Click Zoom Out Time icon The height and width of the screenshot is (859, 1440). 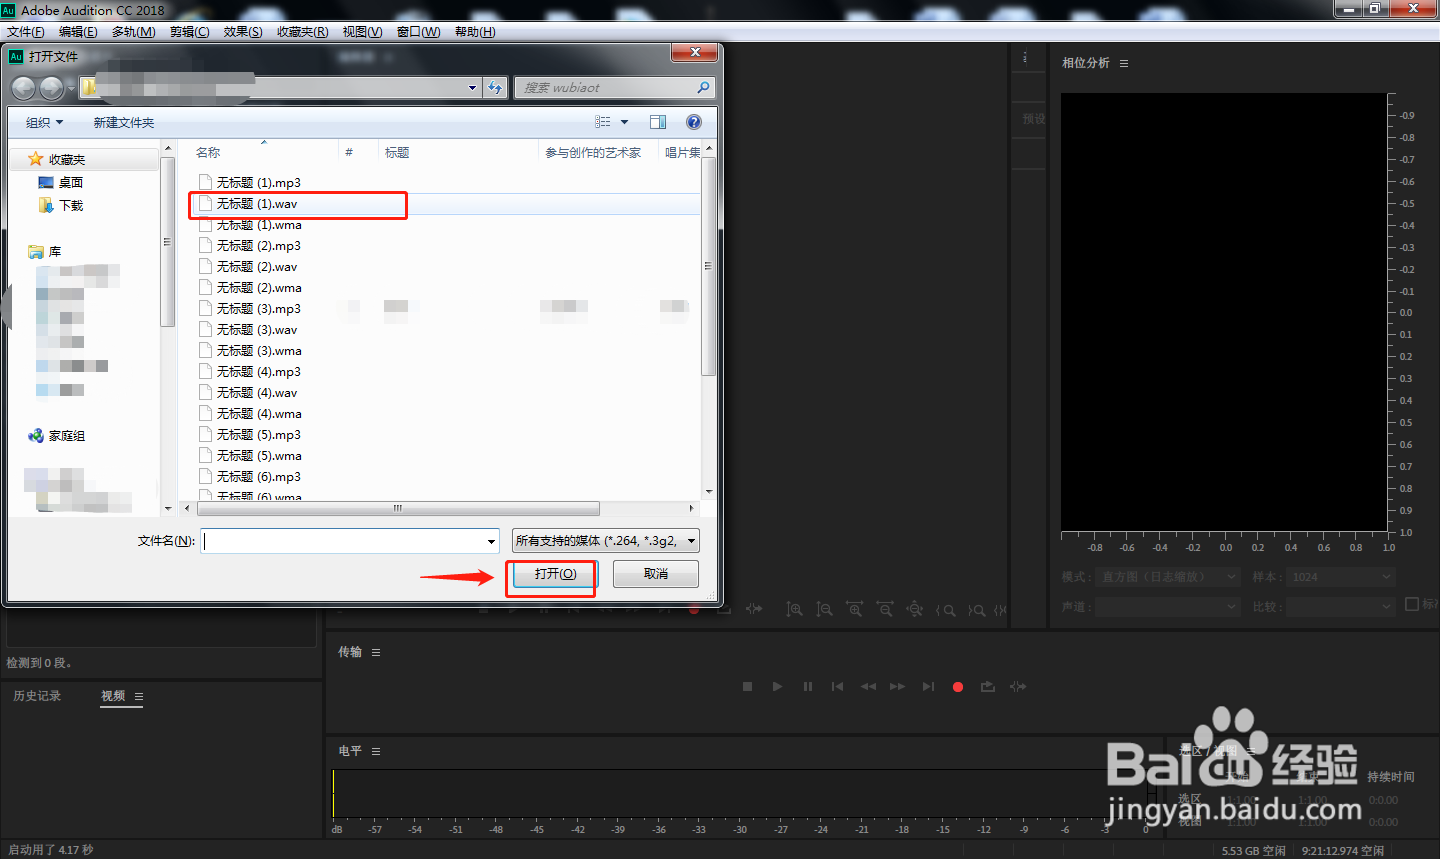tap(885, 609)
